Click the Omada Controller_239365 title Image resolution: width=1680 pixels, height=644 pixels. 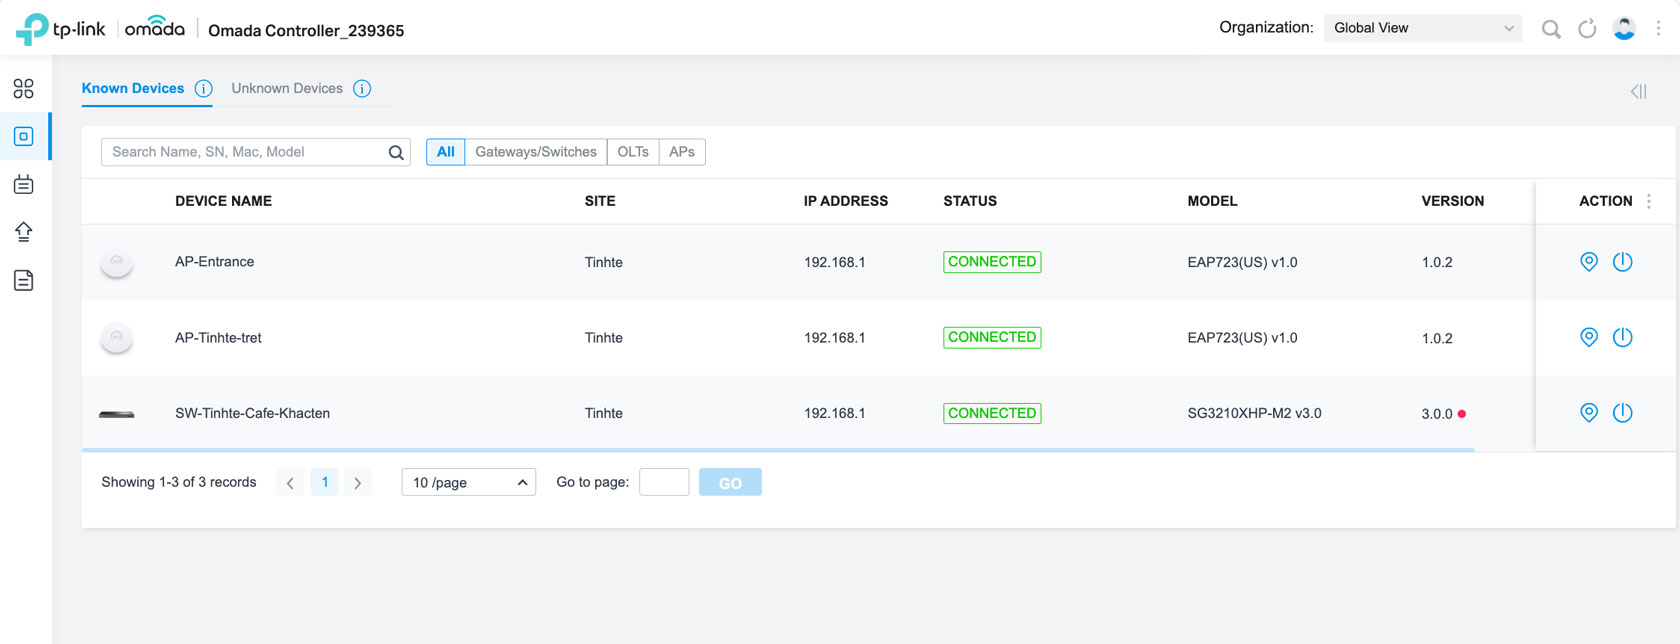306,30
